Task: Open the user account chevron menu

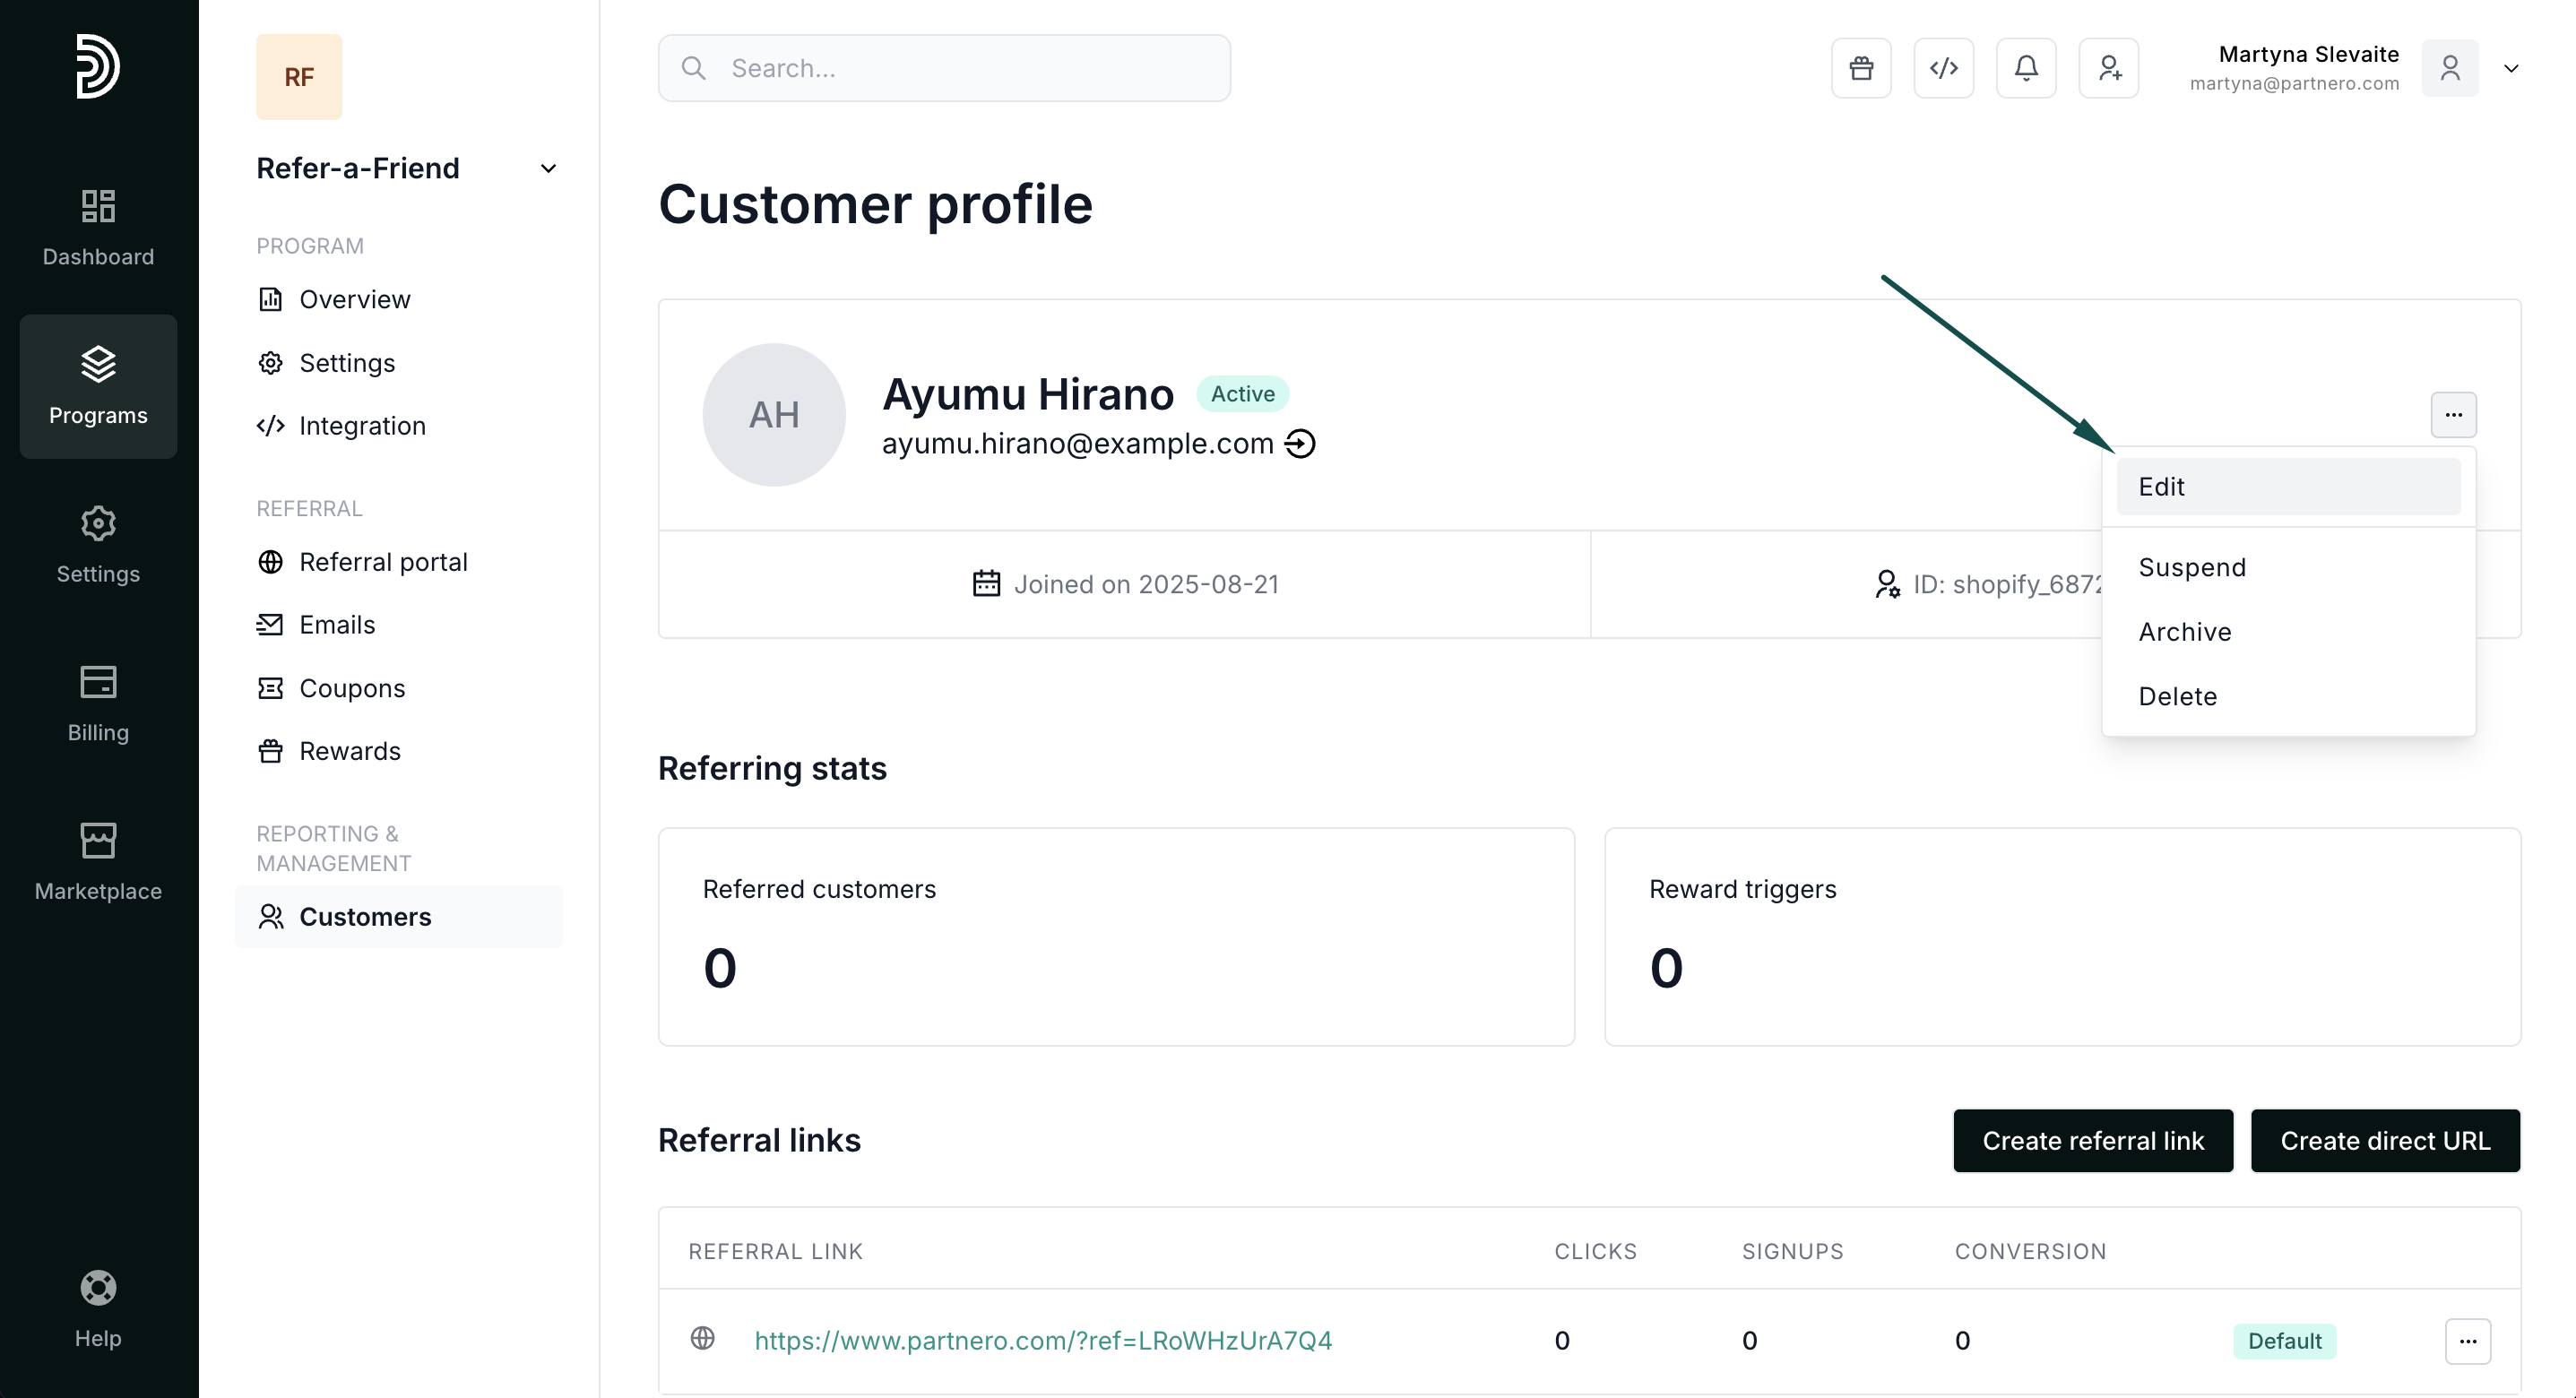Action: coord(2511,68)
